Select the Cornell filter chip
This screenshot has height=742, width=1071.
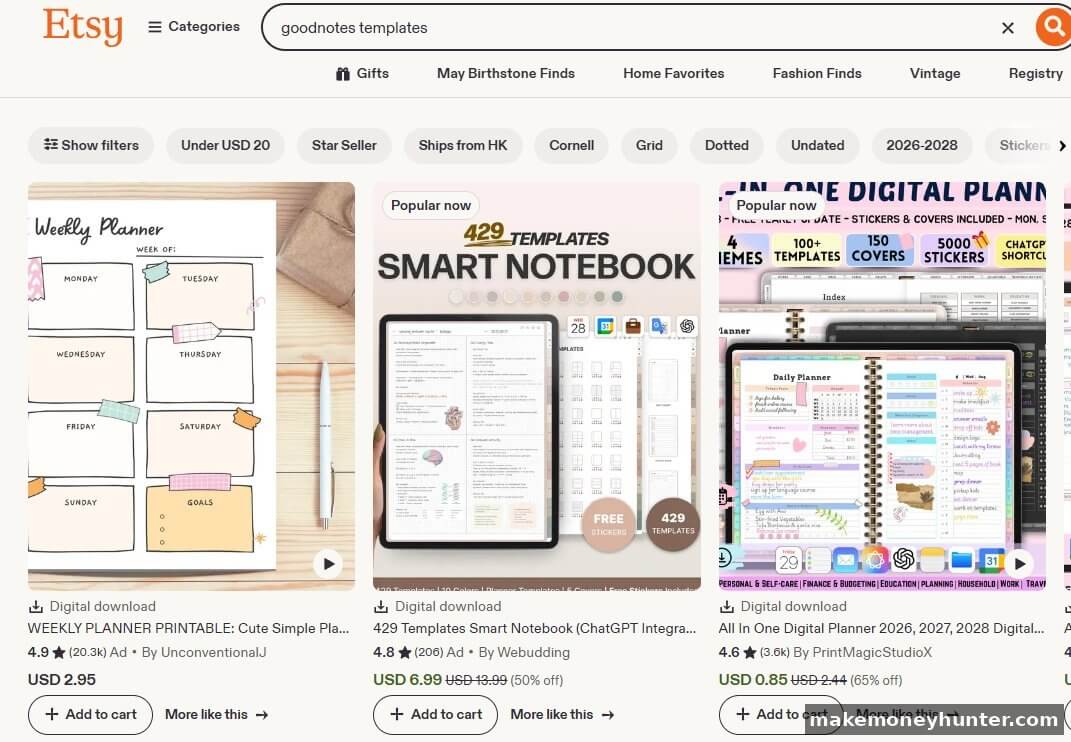click(572, 145)
